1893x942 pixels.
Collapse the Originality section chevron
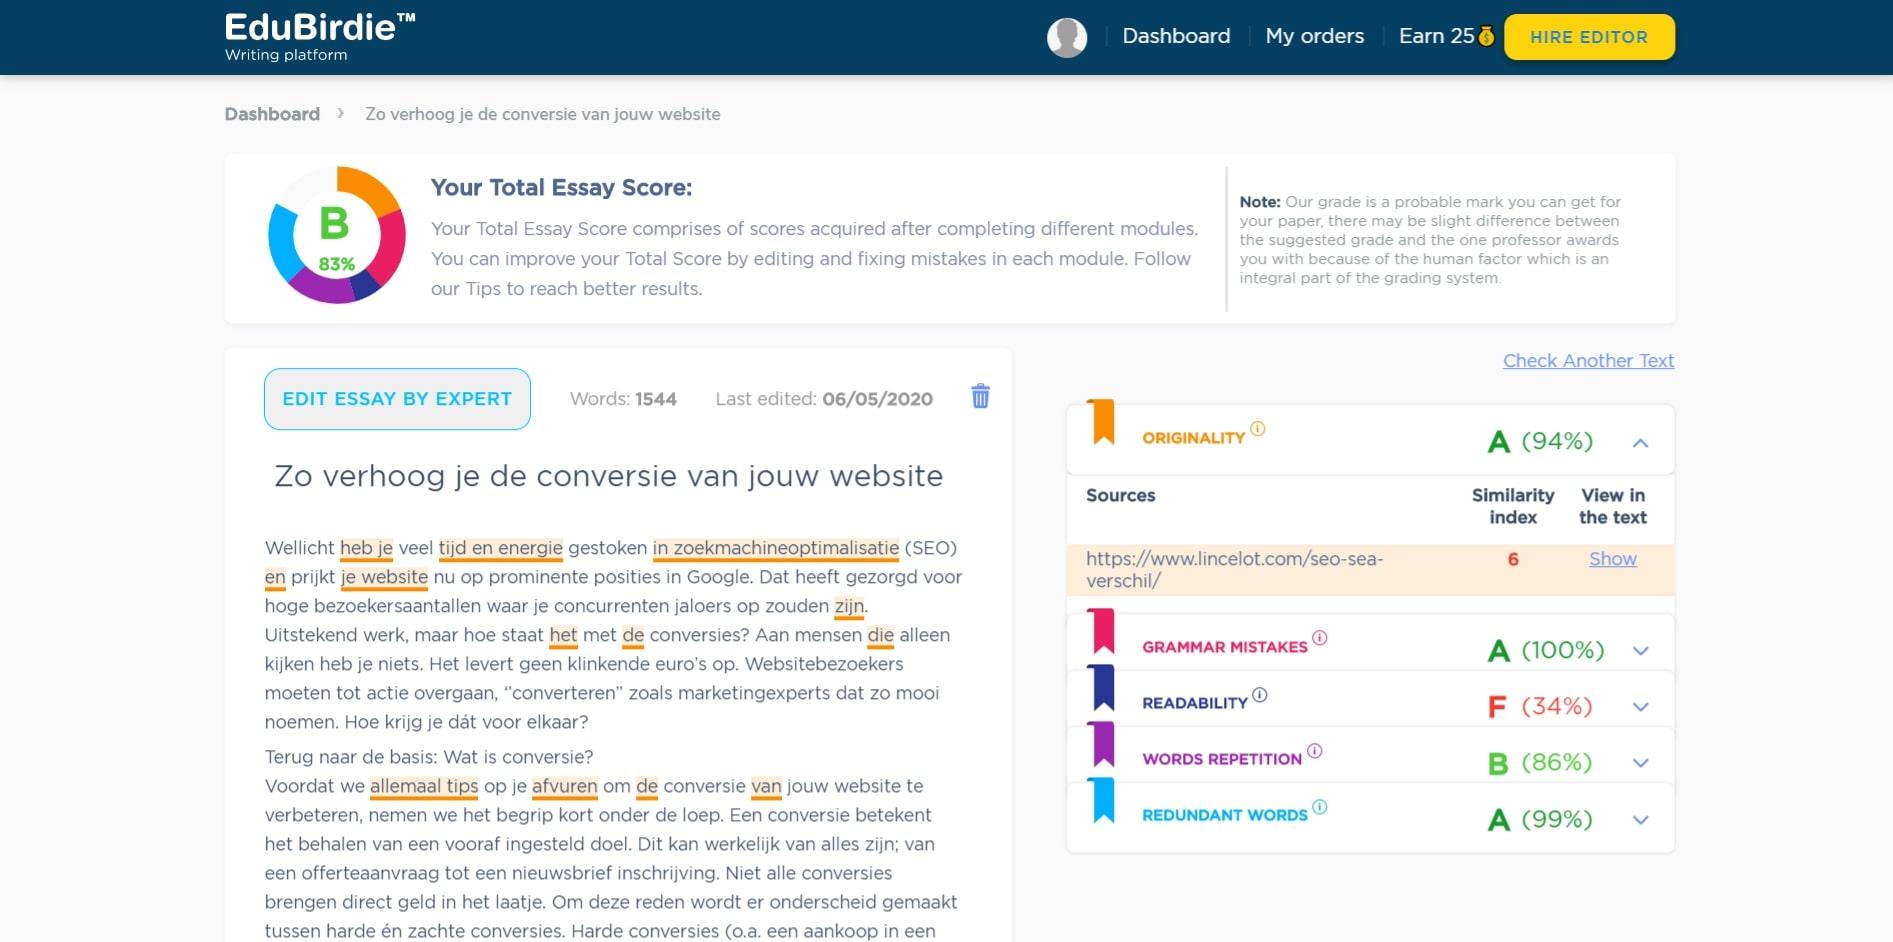[1640, 442]
